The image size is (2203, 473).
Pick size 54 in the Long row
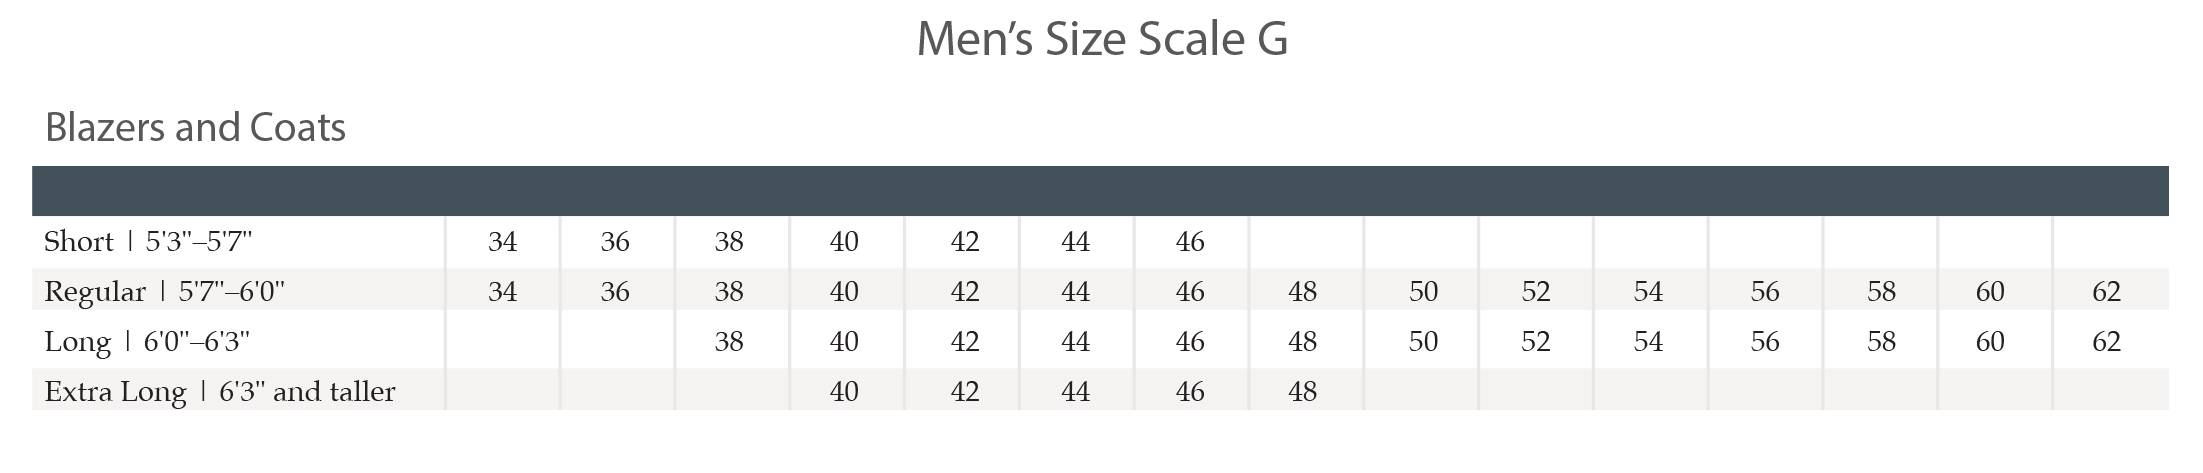[1647, 342]
